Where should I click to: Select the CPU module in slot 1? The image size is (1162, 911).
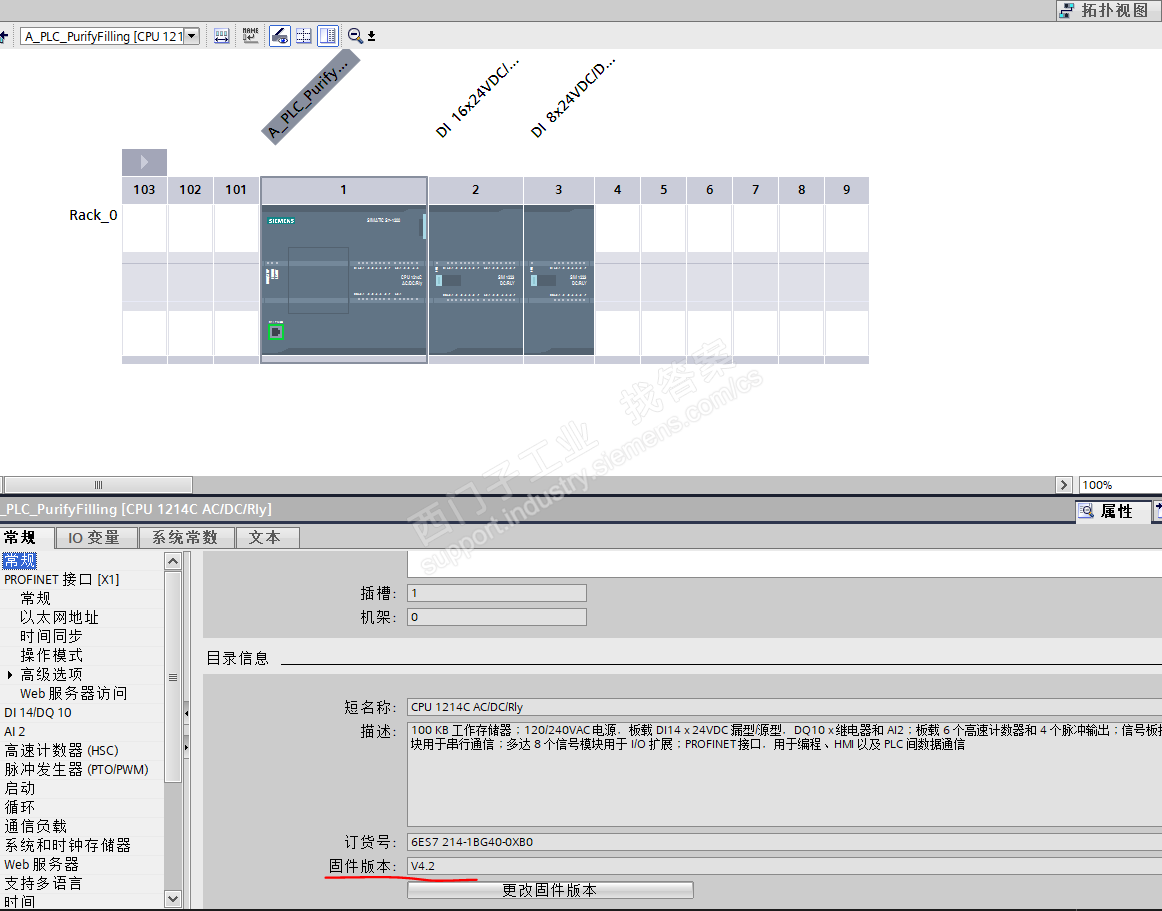(x=344, y=280)
